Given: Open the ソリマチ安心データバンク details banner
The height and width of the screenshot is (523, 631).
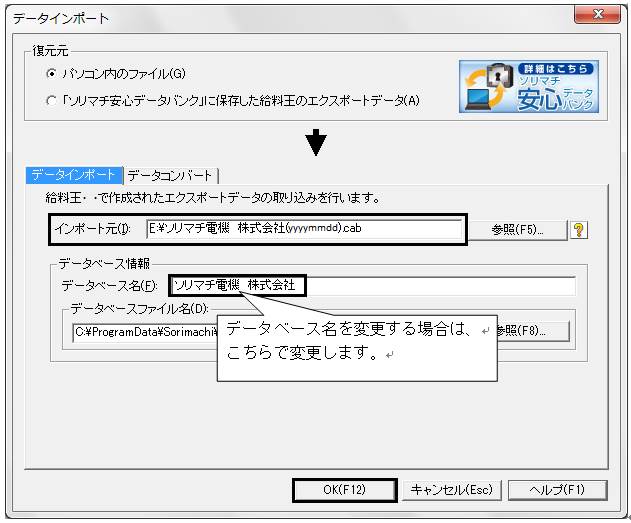Looking at the screenshot, I should [529, 86].
